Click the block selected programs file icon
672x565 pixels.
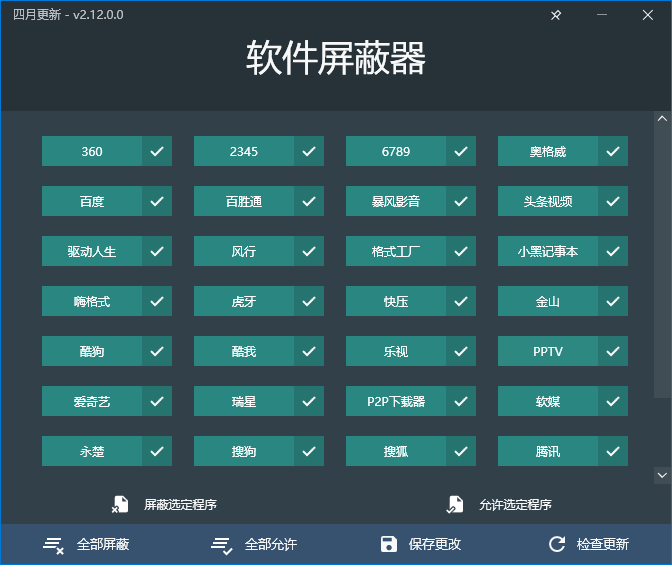120,504
